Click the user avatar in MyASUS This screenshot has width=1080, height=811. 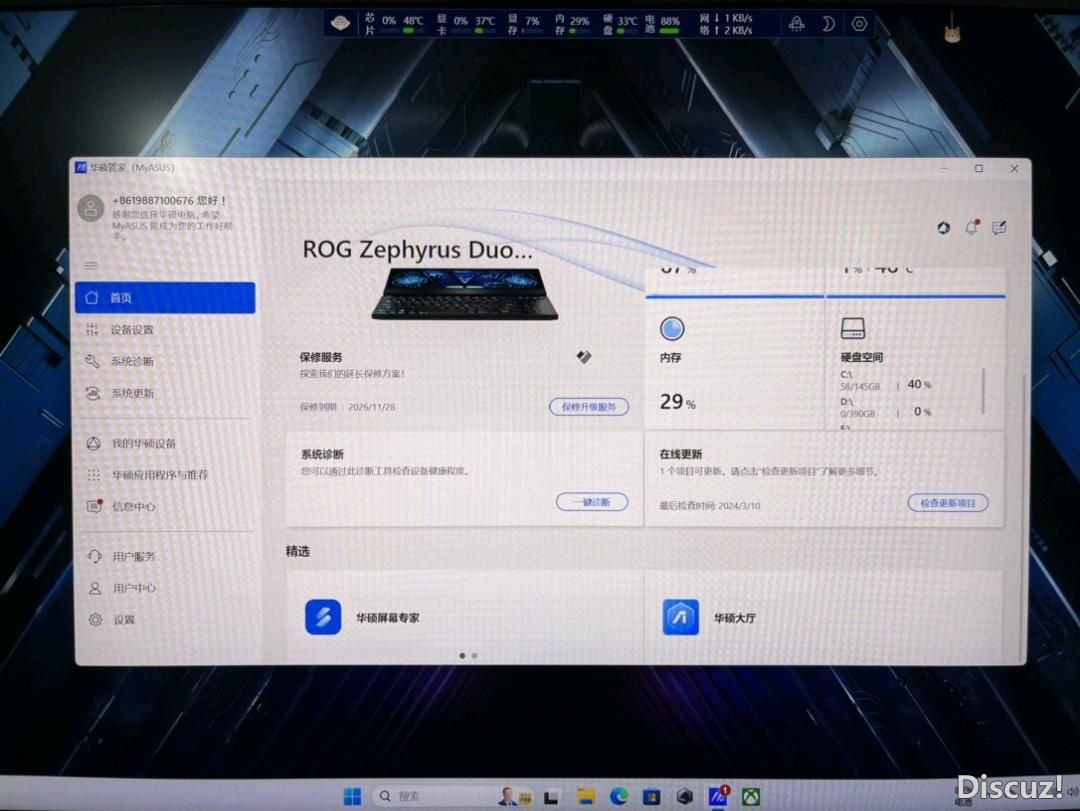pyautogui.click(x=90, y=208)
